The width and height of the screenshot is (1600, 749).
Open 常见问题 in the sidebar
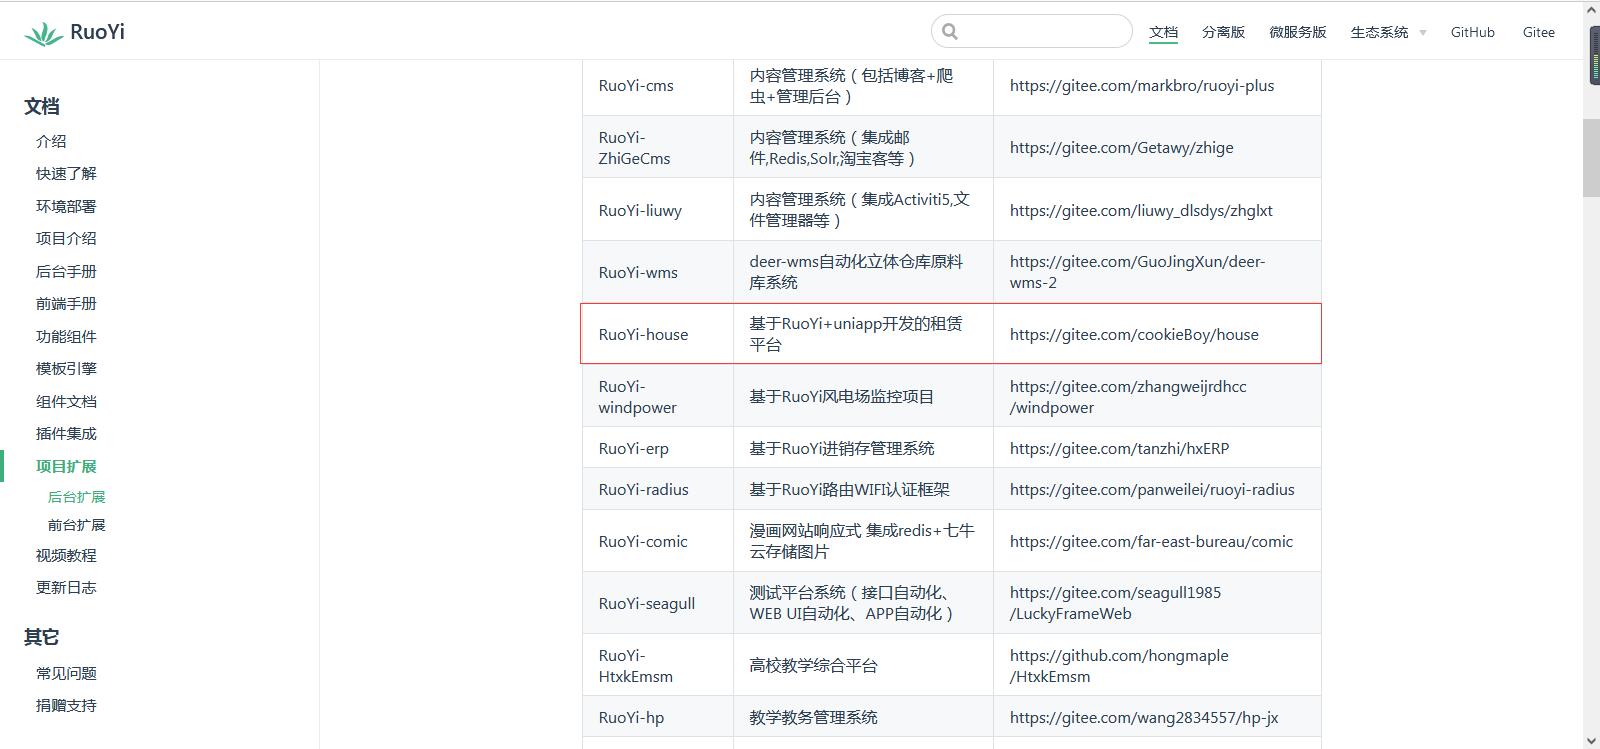point(66,673)
